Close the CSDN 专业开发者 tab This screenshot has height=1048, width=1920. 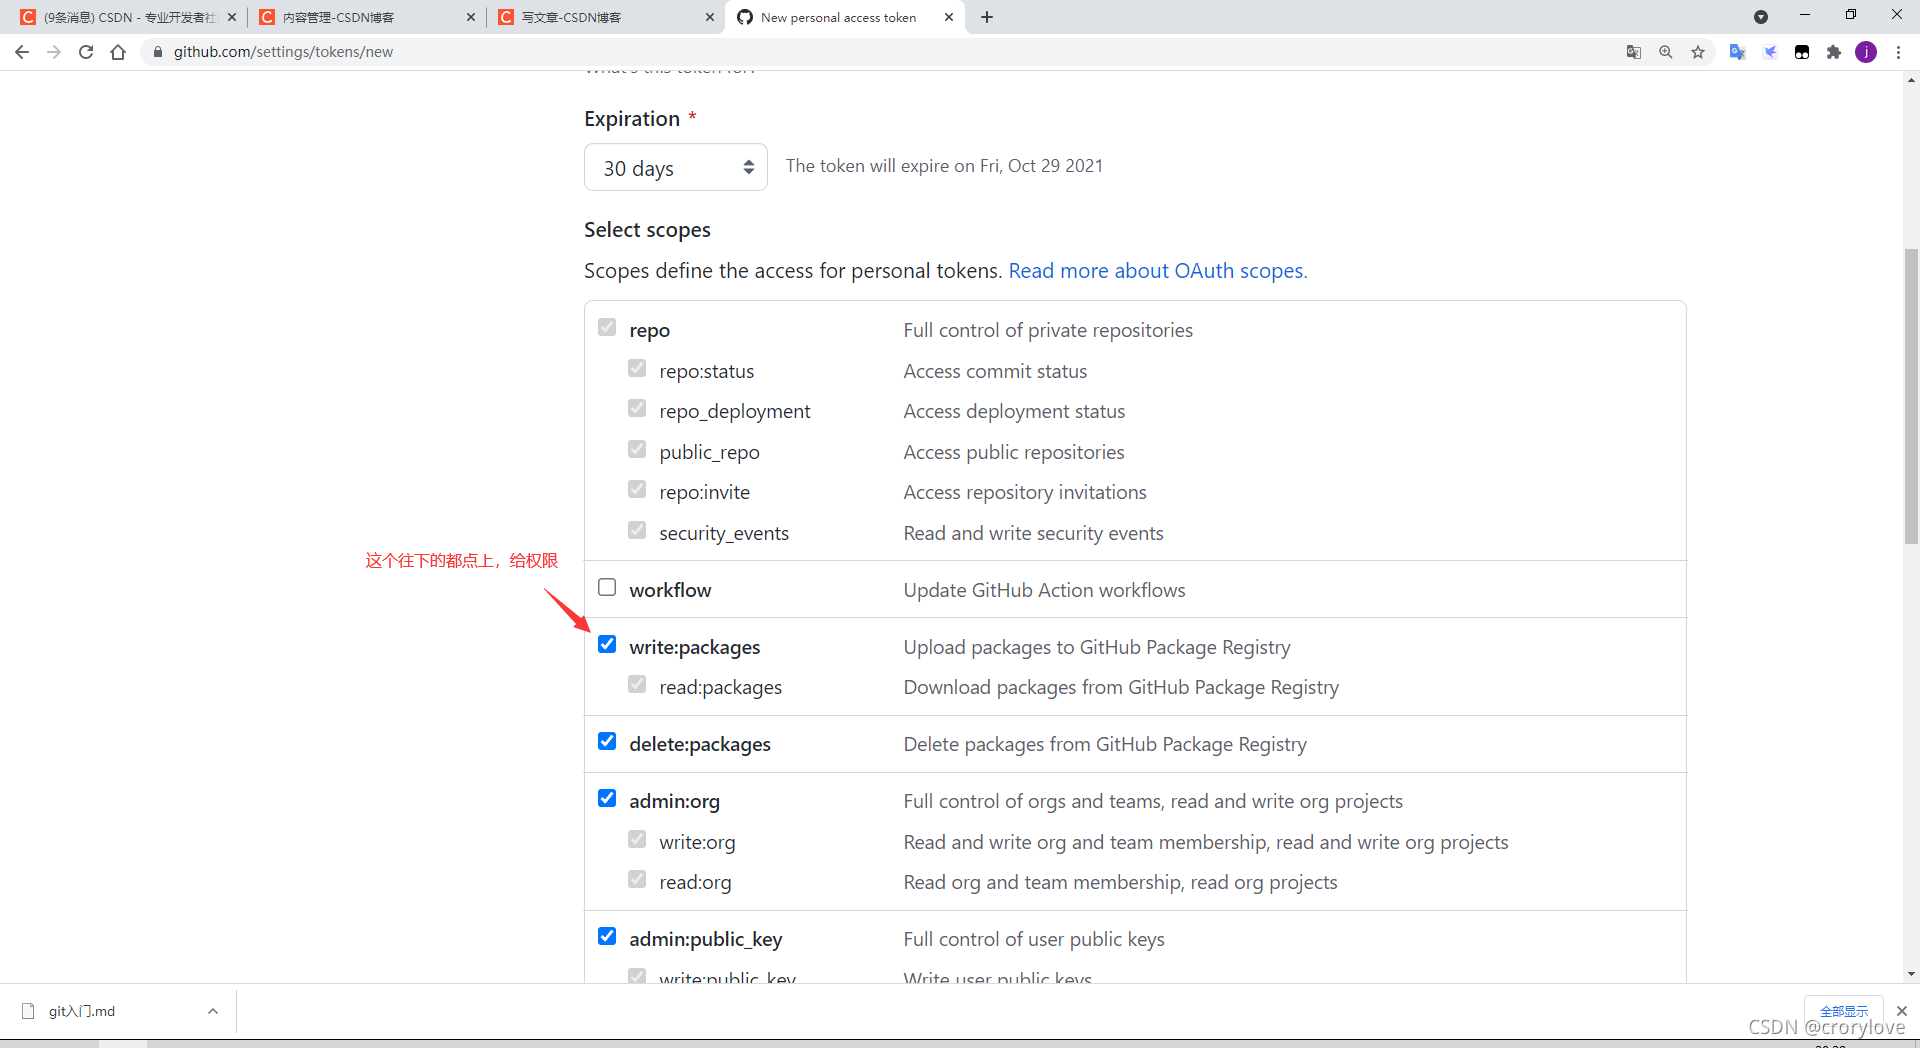coord(232,17)
